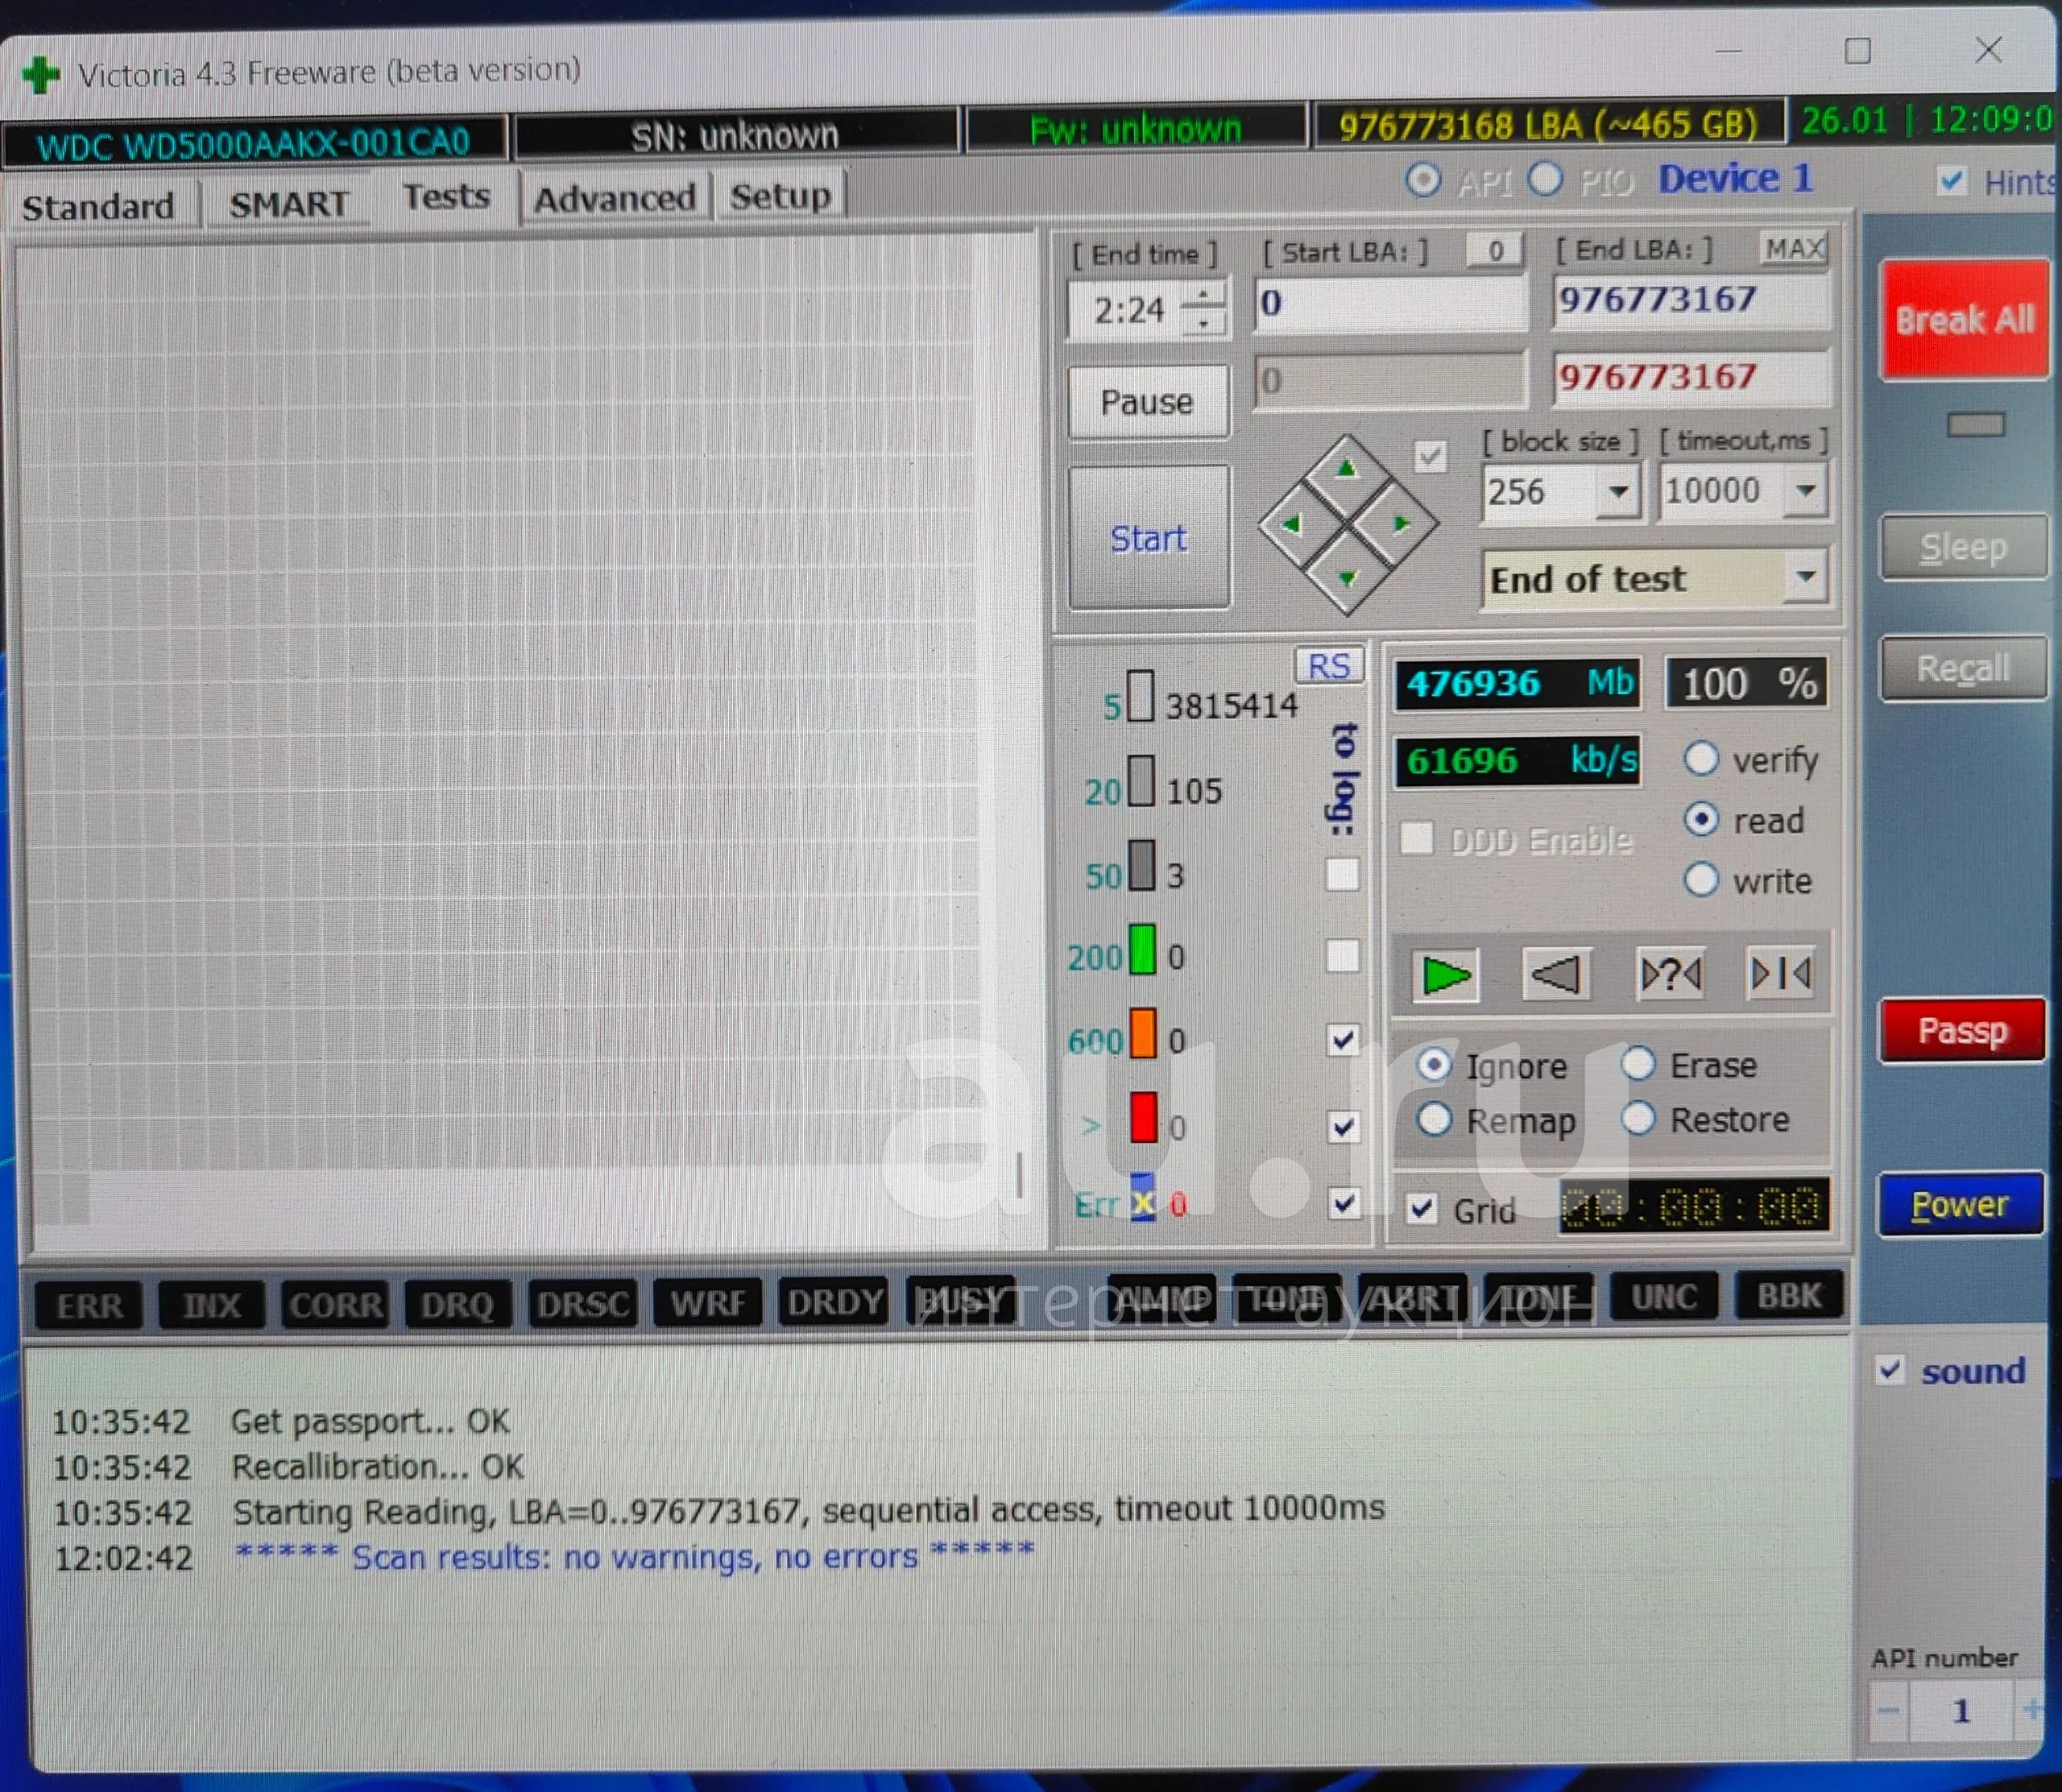Click the backward scan arrow icon
Image resolution: width=2062 pixels, height=1792 pixels.
(x=1557, y=973)
